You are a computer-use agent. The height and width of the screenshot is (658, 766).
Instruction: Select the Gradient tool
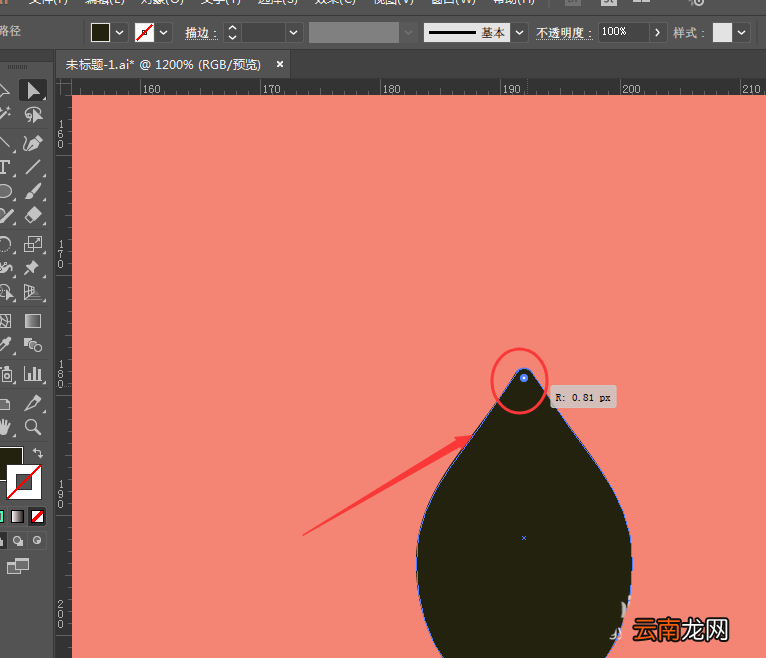pos(33,321)
